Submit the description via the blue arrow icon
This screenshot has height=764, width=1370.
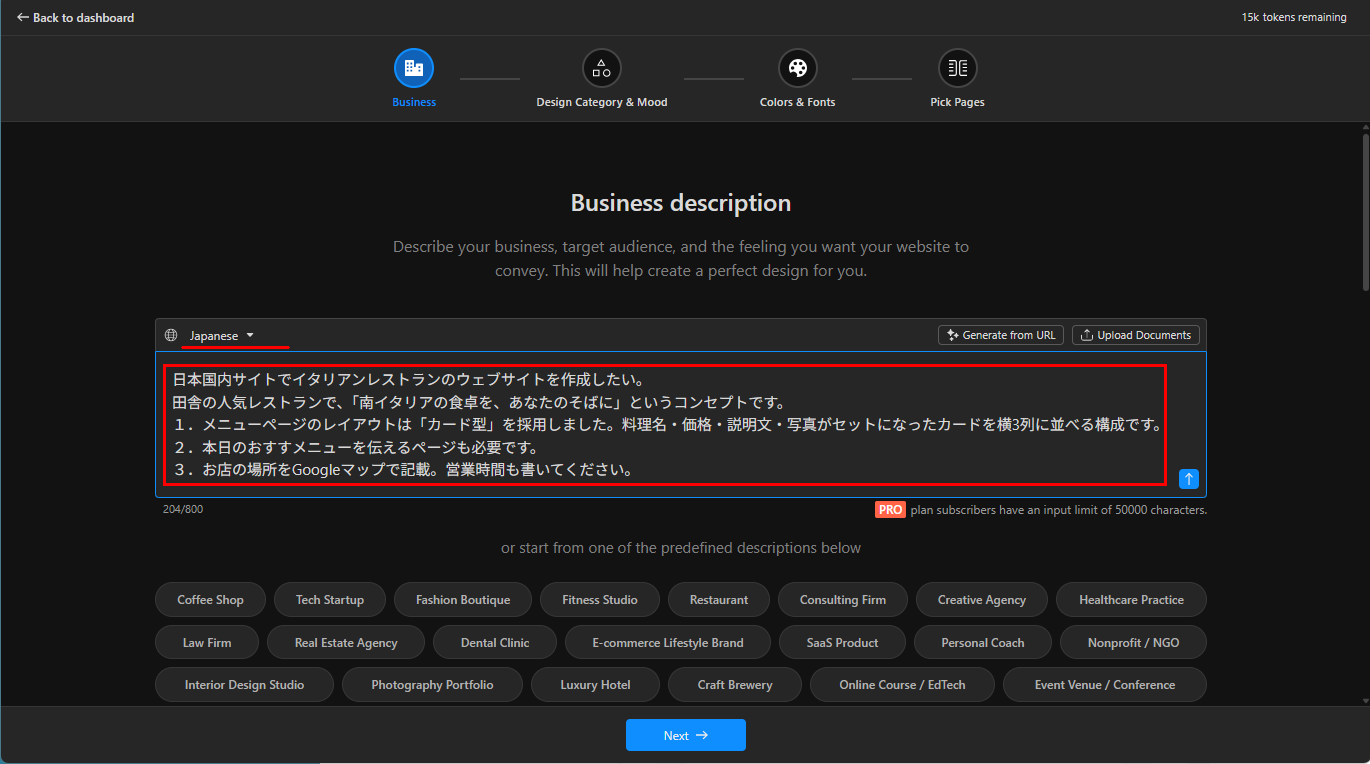point(1188,479)
